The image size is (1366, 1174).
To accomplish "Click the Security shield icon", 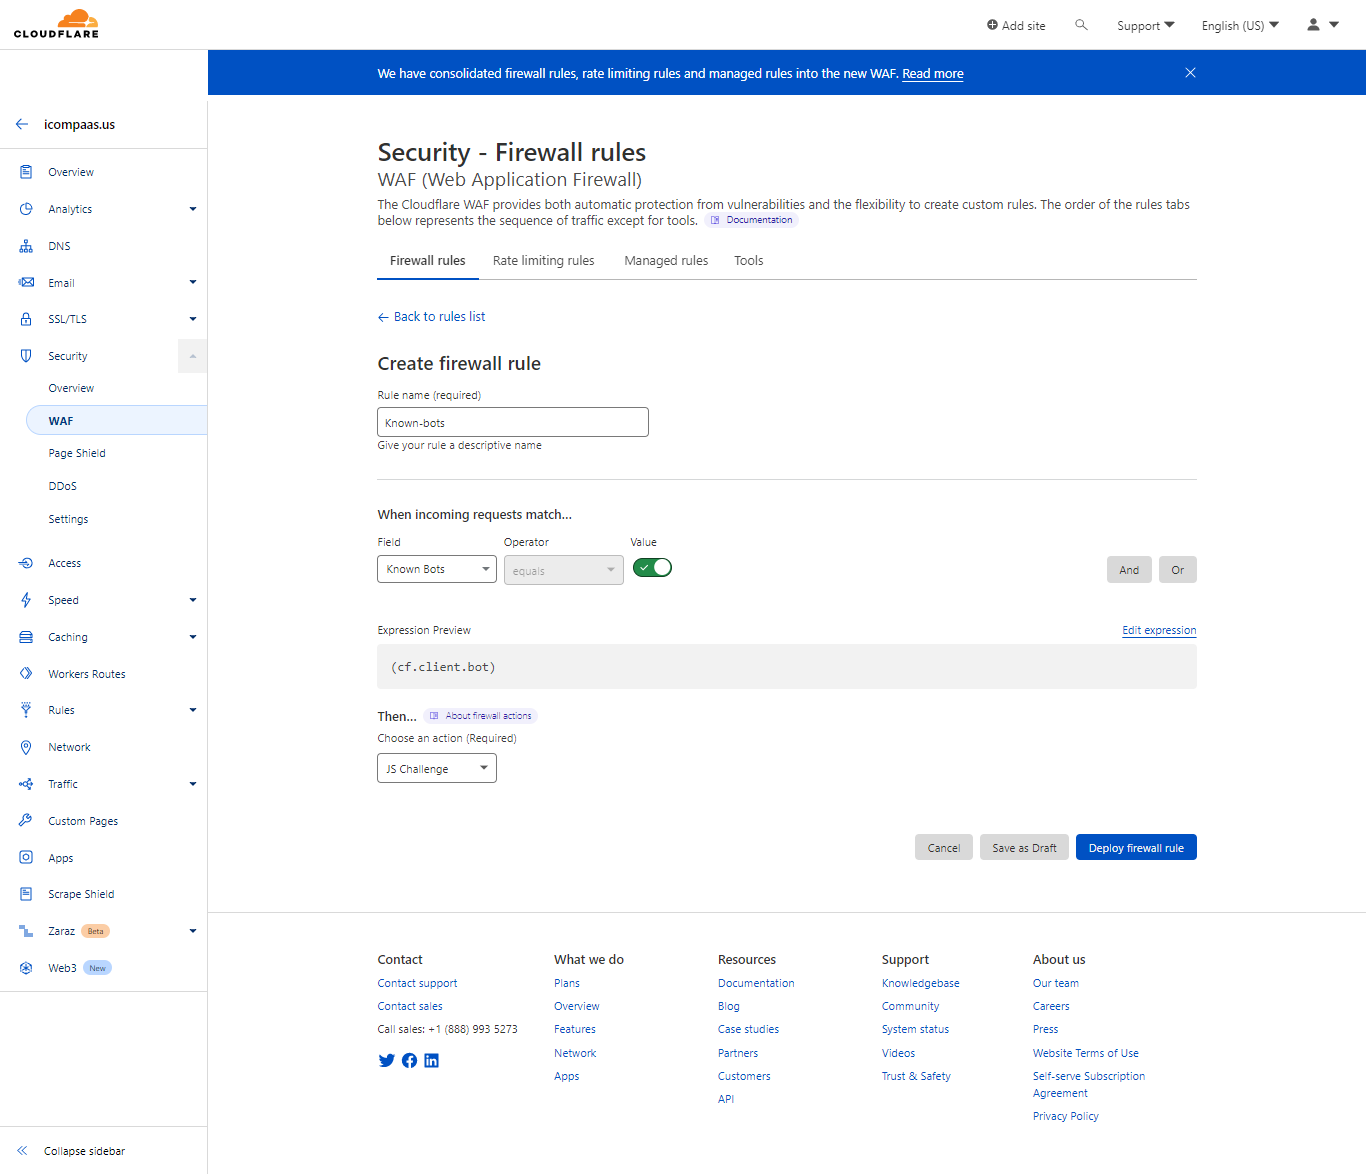I will 26,356.
